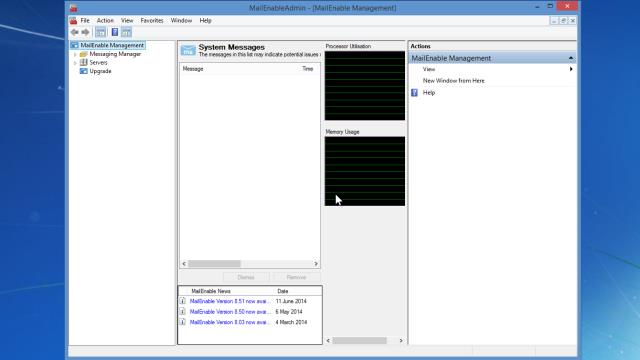This screenshot has height=360, width=640.
Task: Click left arrow of graphs panel scrollbar
Action: pyautogui.click(x=328, y=340)
